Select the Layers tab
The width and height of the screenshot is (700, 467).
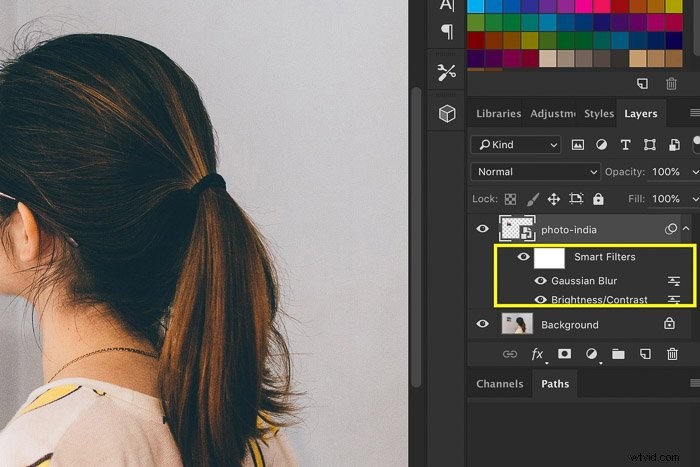click(x=641, y=113)
